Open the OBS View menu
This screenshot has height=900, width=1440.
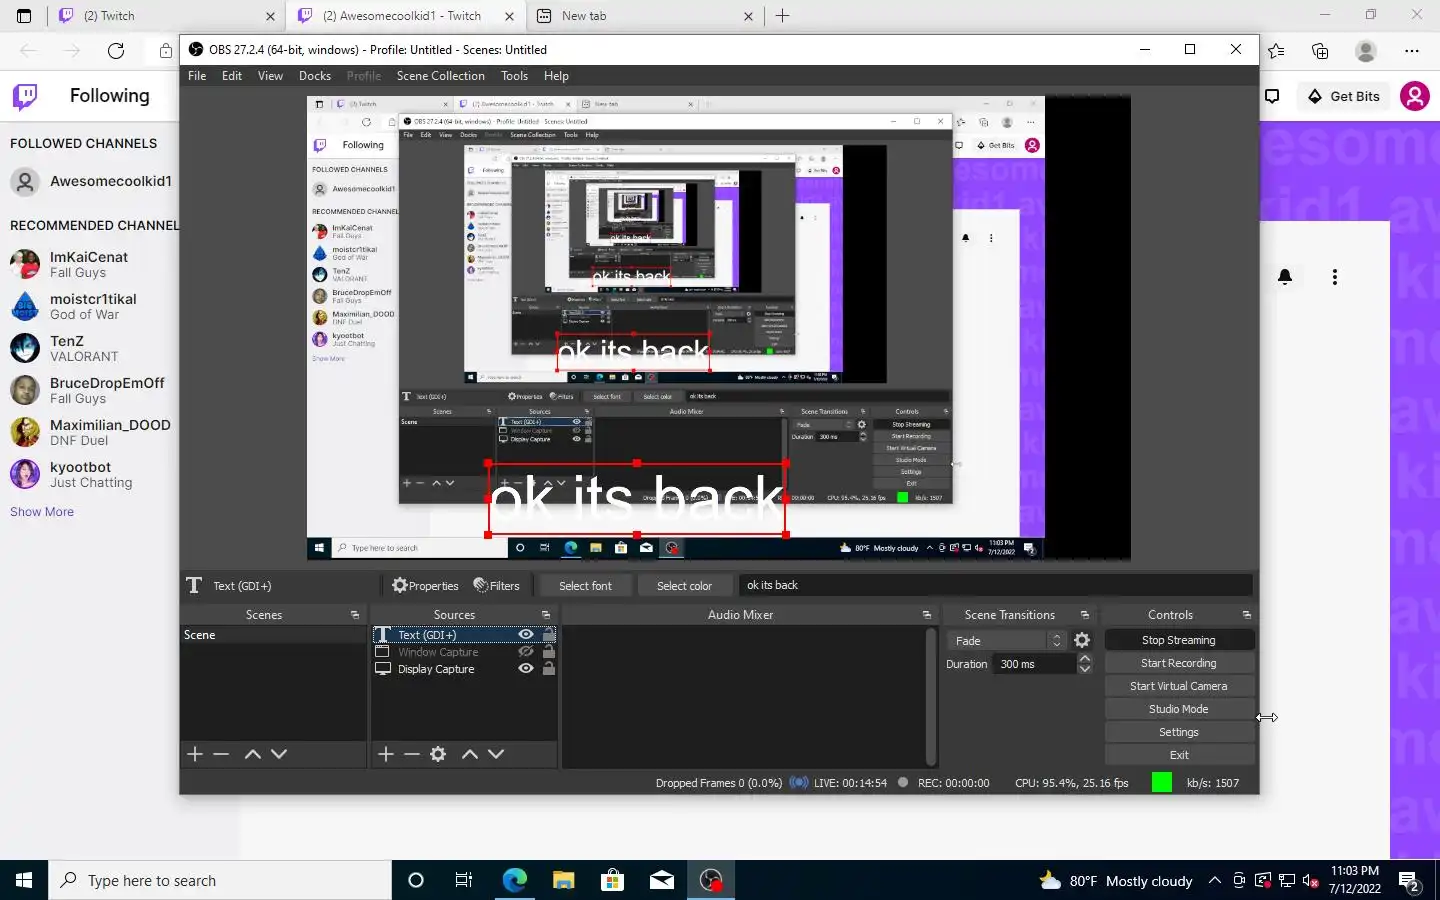click(270, 76)
